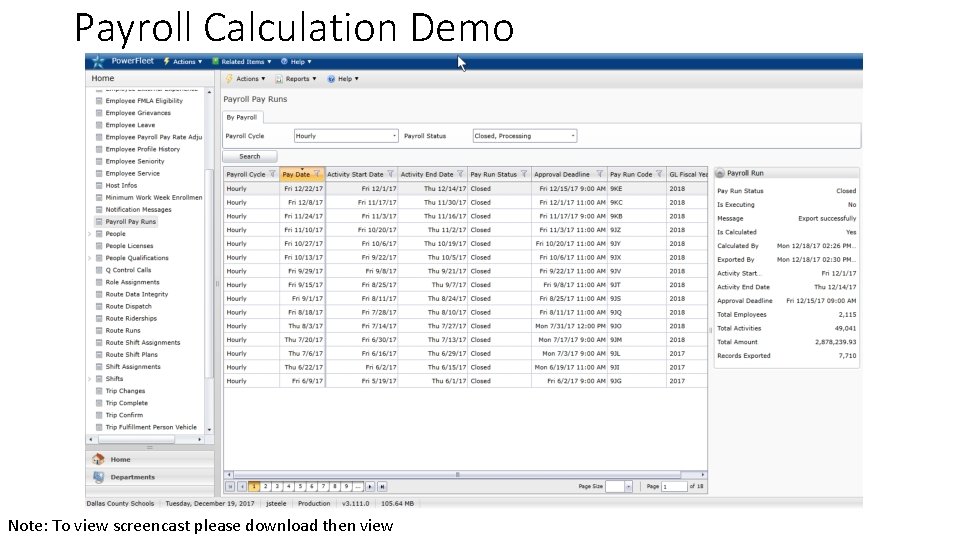Screen dimensions: 960x540
Task: Click the Route Dispatch icon
Action: (x=99, y=306)
